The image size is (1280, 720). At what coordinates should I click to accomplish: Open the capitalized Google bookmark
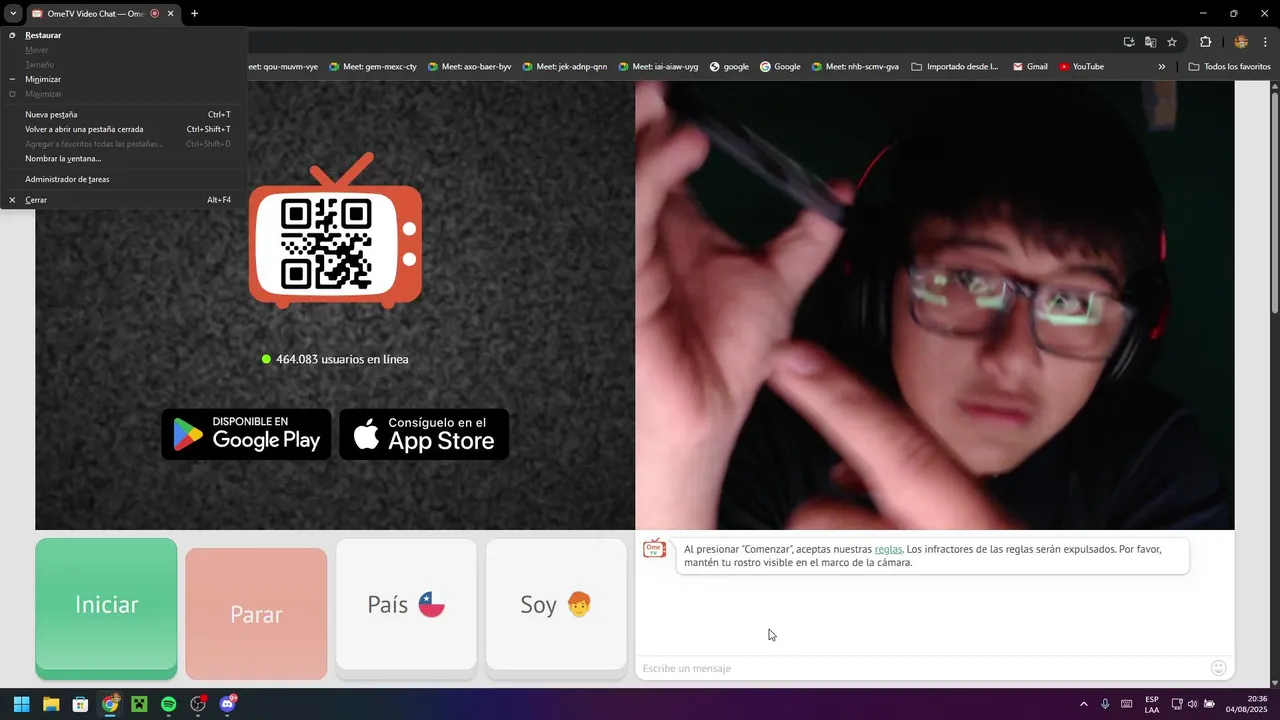pos(780,67)
